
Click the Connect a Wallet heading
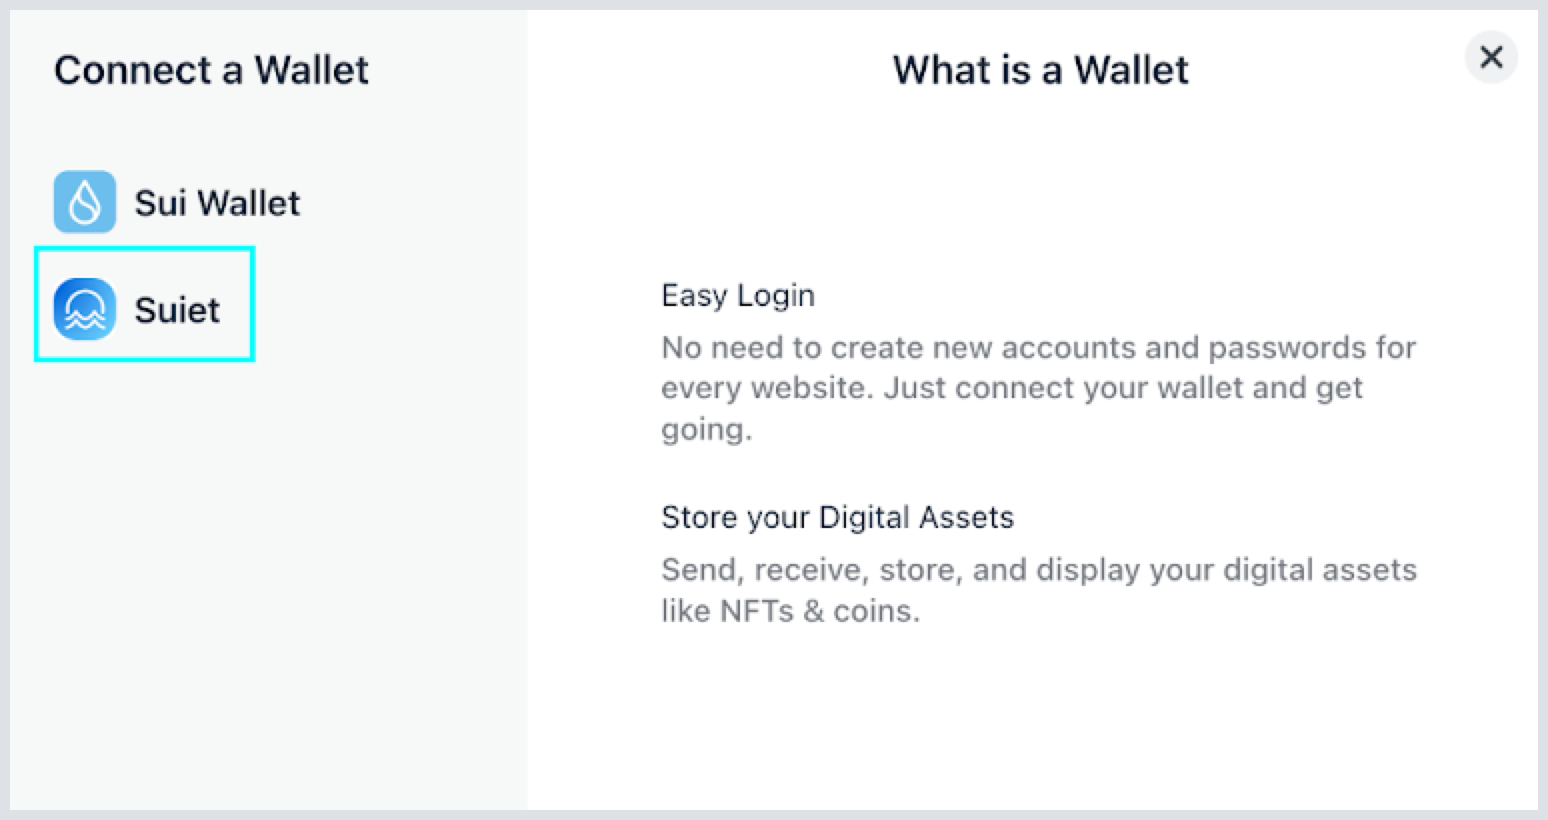[x=211, y=70]
